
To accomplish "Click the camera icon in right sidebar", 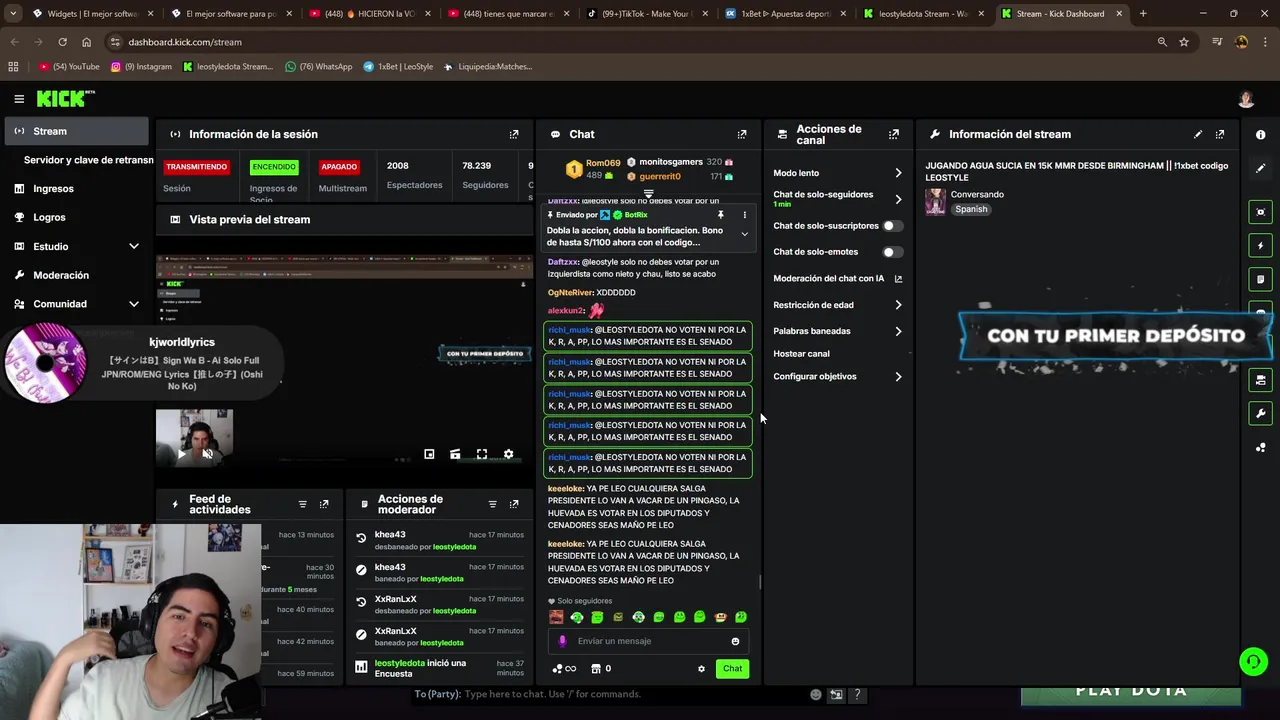I will (x=1260, y=212).
